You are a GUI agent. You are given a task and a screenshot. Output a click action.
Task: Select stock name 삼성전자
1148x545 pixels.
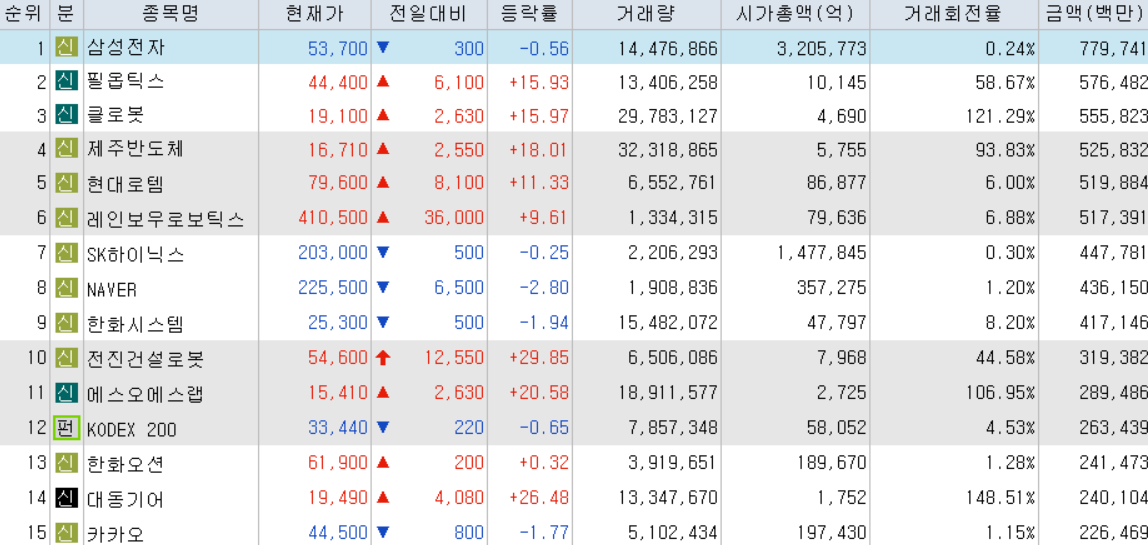[127, 48]
